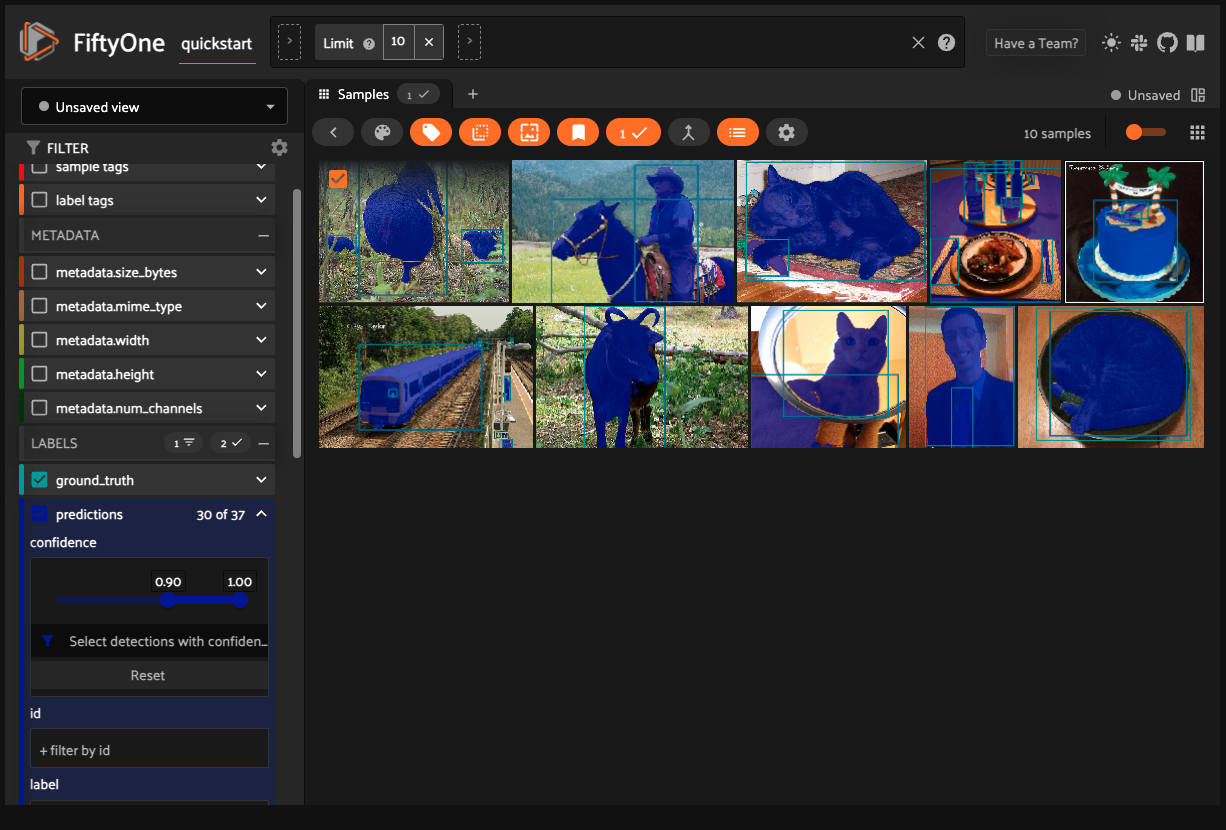Click the confidence slider 1.00 handle
The width and height of the screenshot is (1226, 830).
240,600
